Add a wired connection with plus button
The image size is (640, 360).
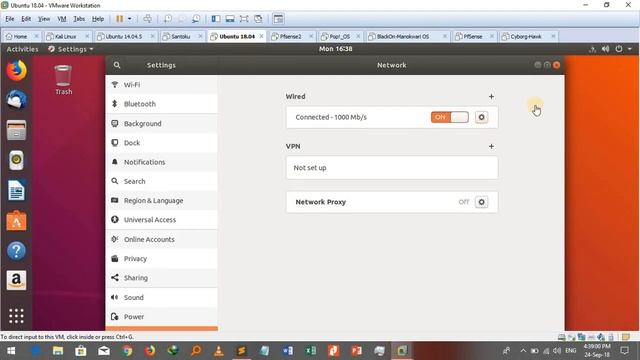point(491,96)
